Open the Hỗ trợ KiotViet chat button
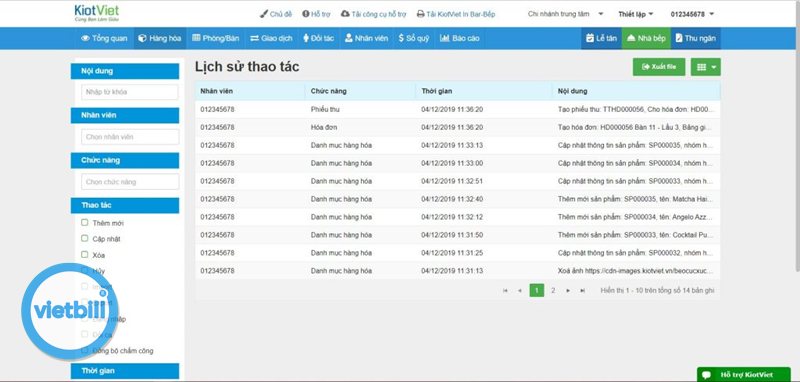Image resolution: width=800 pixels, height=382 pixels. click(x=744, y=375)
